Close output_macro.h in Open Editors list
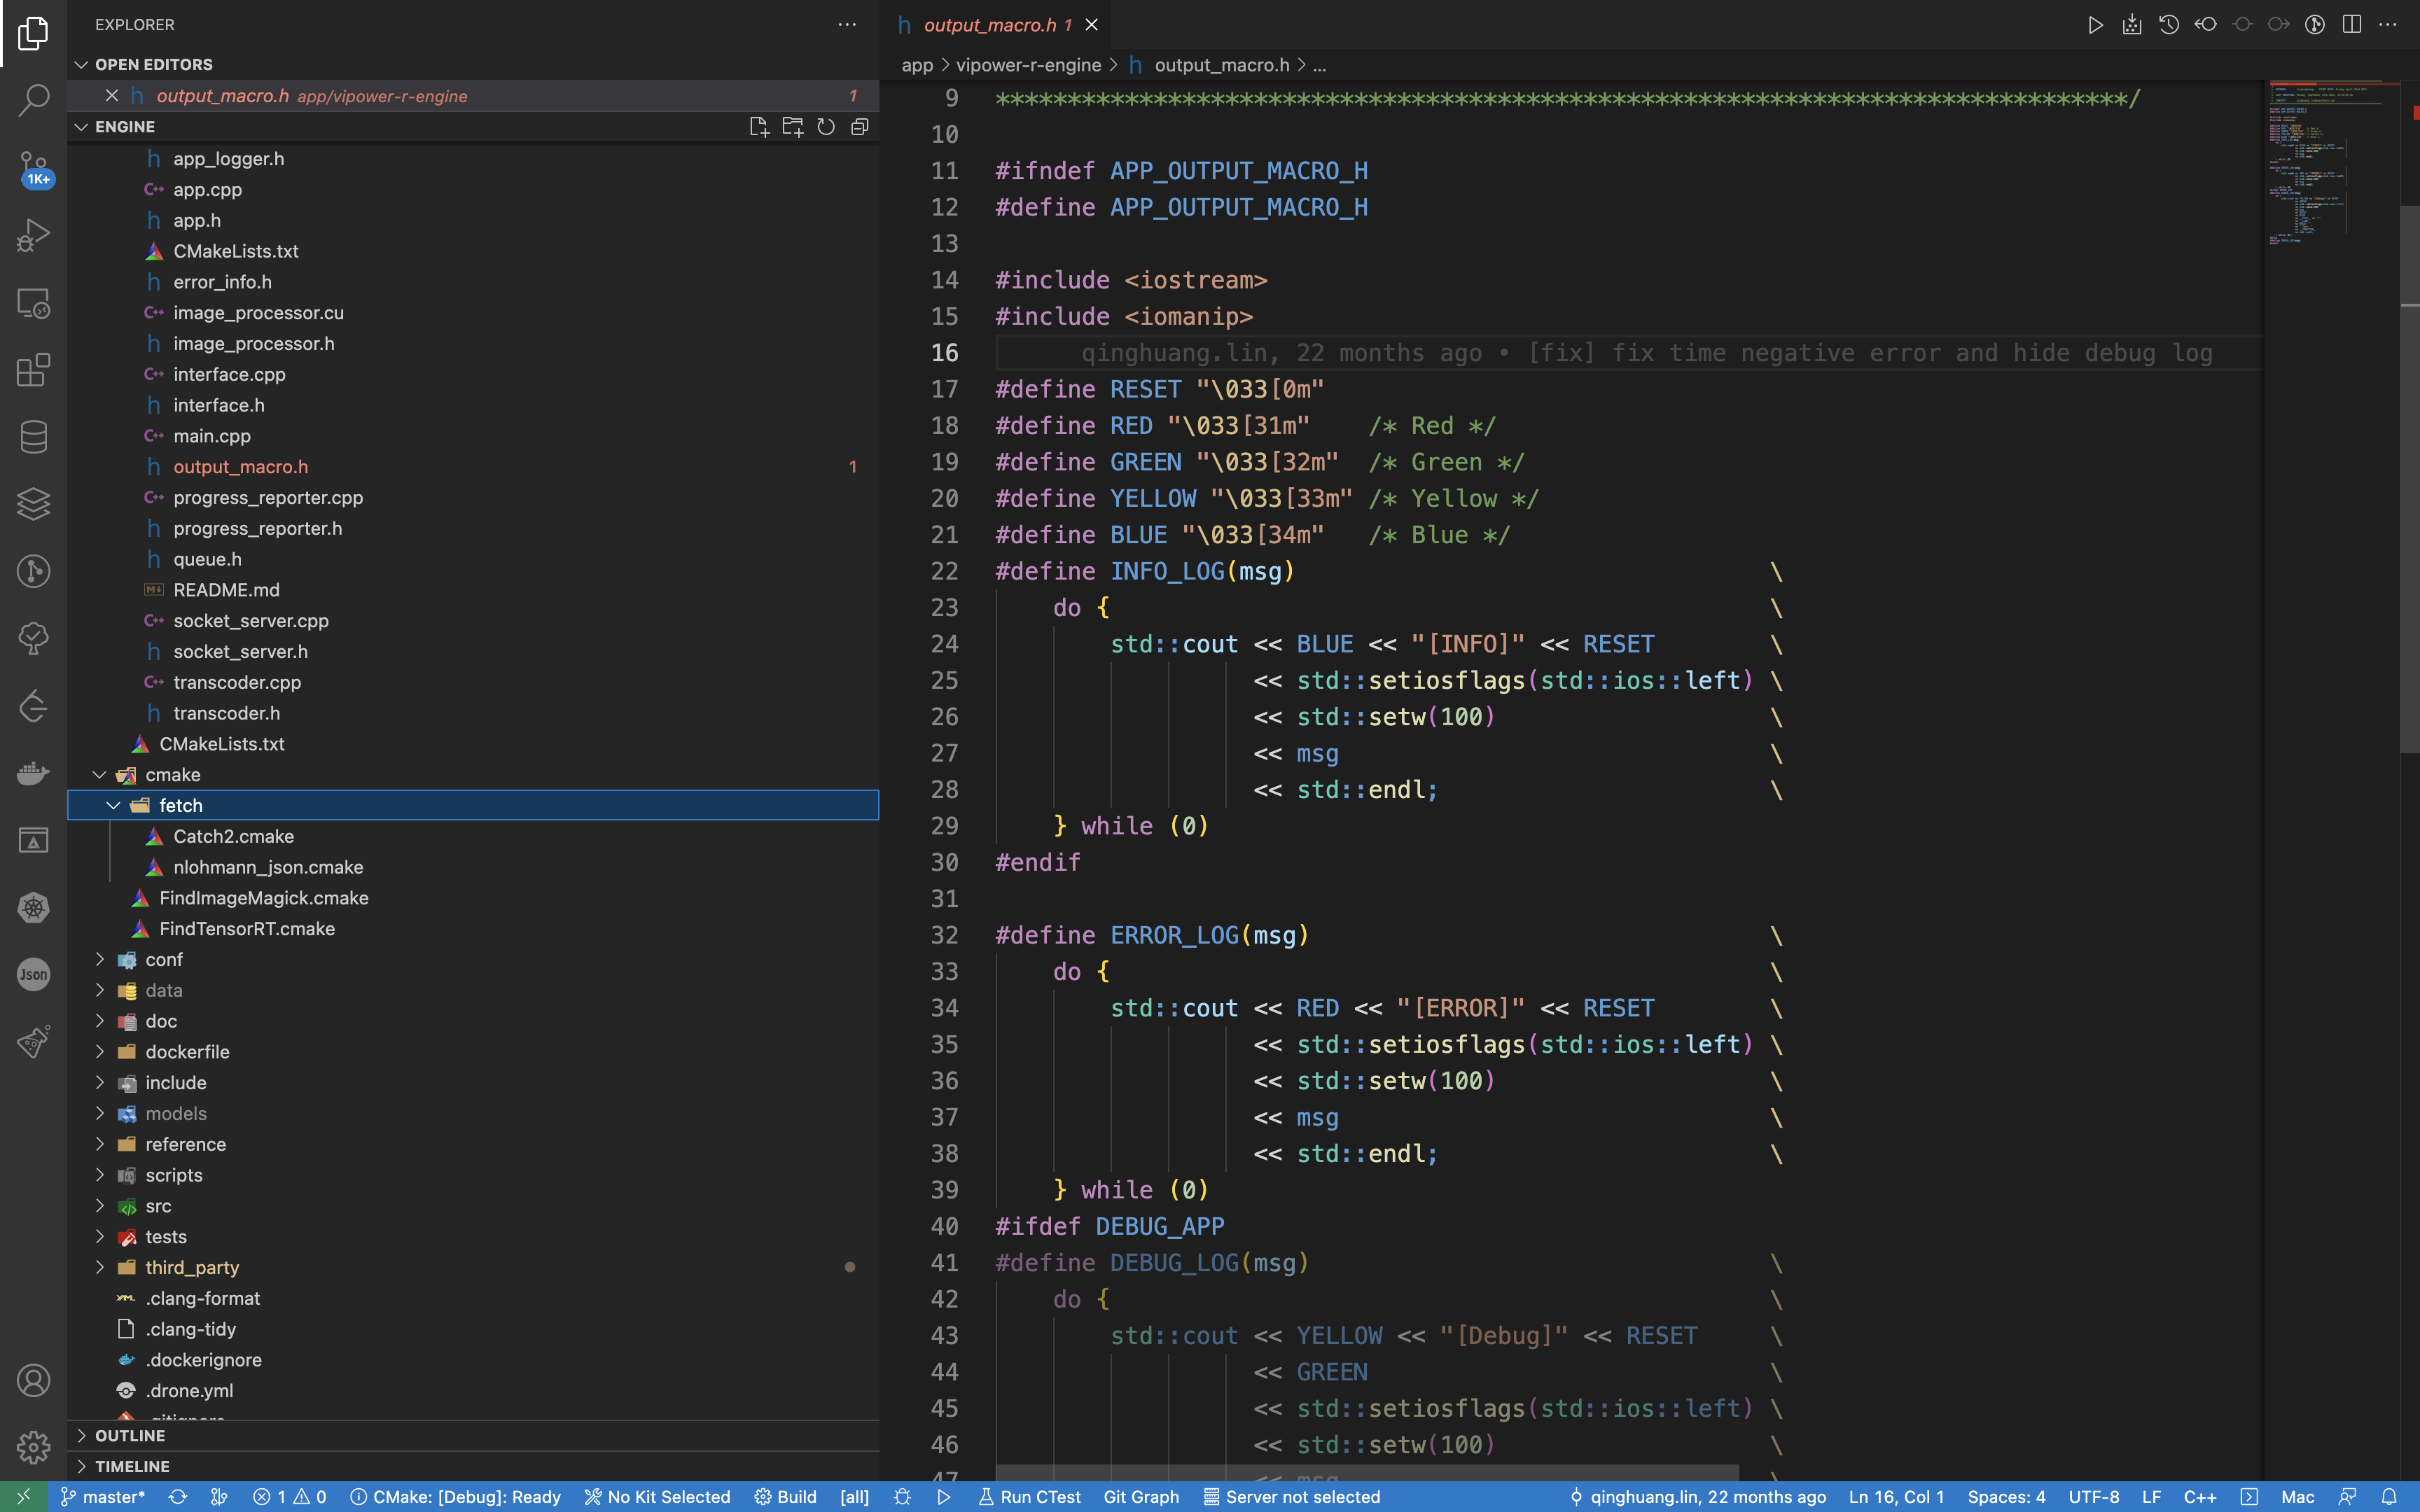The image size is (2420, 1512). pos(112,96)
